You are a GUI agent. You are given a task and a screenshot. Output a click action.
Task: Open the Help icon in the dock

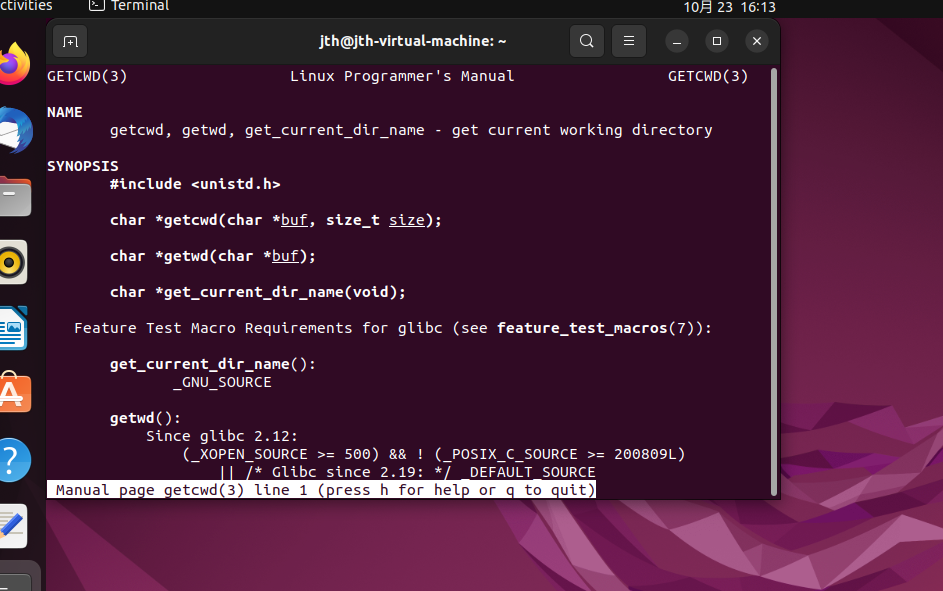pyautogui.click(x=14, y=460)
